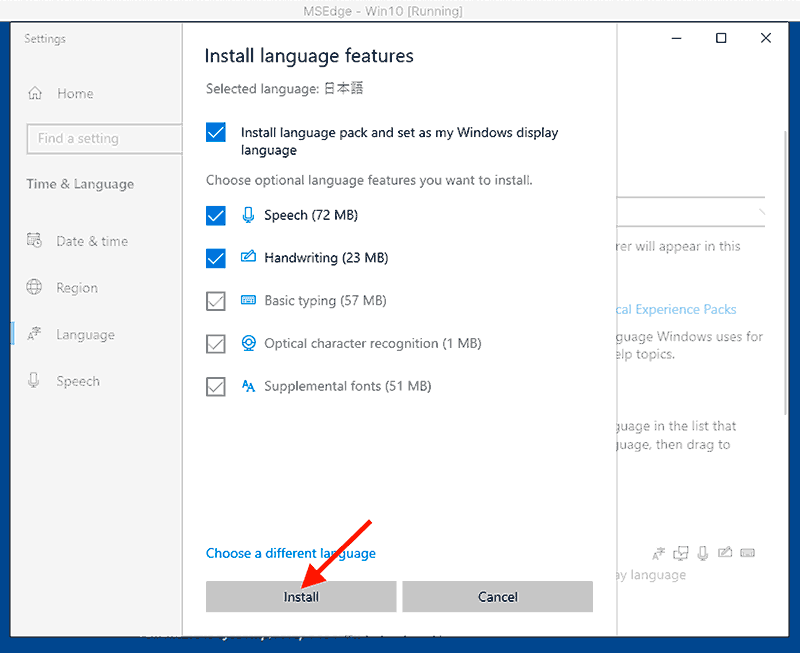Screen dimensions: 800x653
Task: Uncheck the Handwriting (23 MB) checkbox
Action: tap(216, 258)
